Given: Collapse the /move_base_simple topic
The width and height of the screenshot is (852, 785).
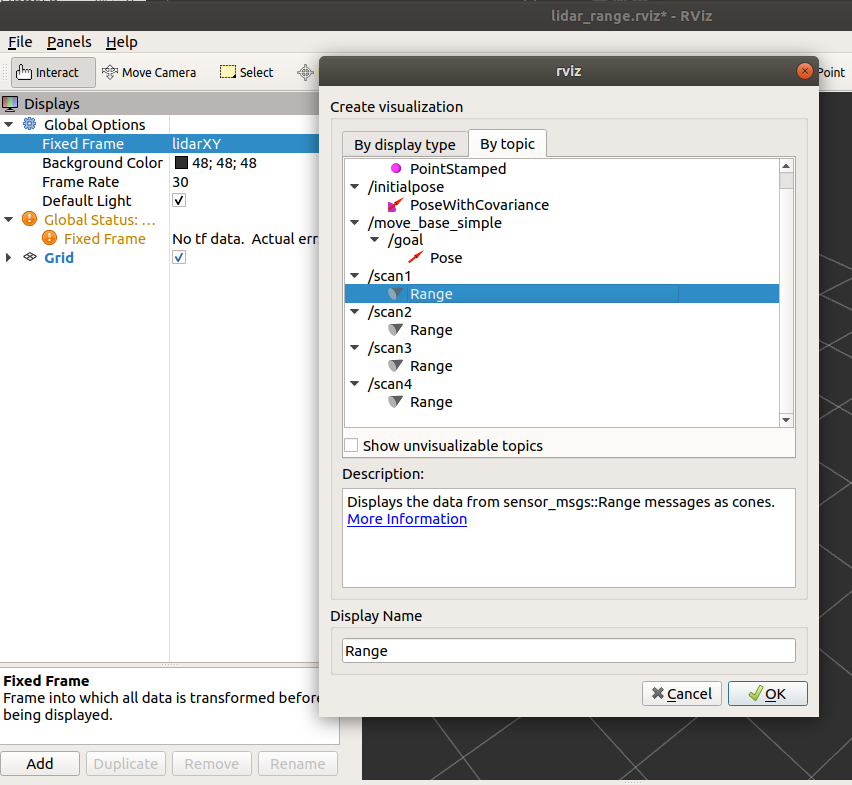Looking at the screenshot, I should pyautogui.click(x=355, y=222).
